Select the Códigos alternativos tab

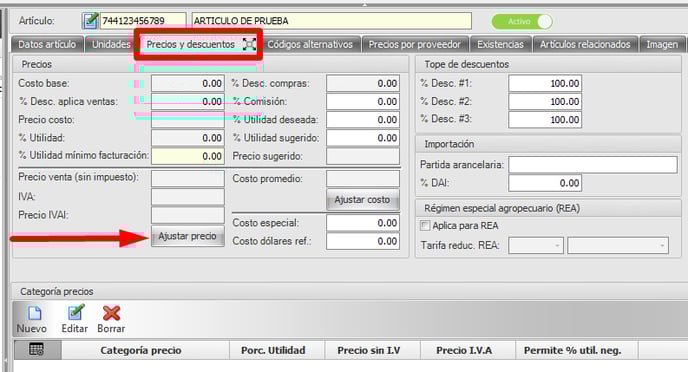point(310,44)
